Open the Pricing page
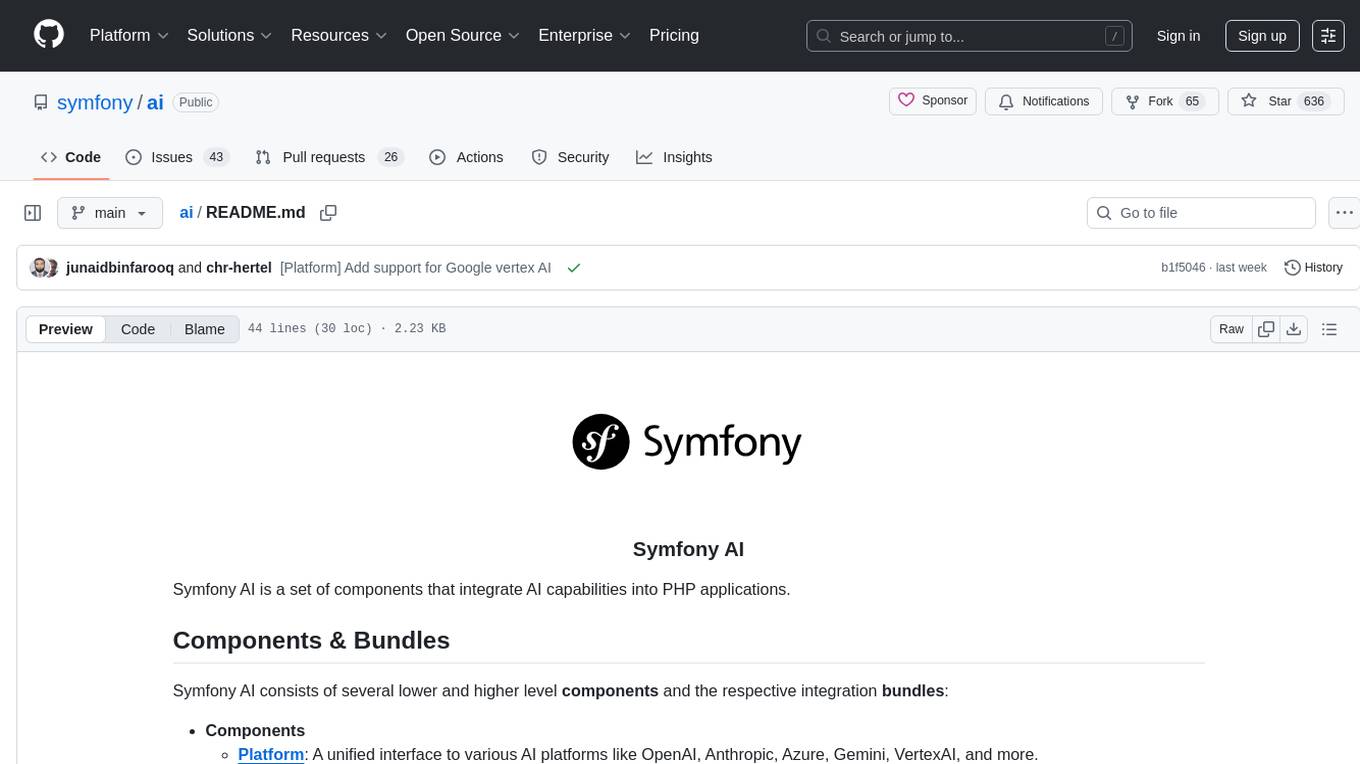 click(x=674, y=35)
